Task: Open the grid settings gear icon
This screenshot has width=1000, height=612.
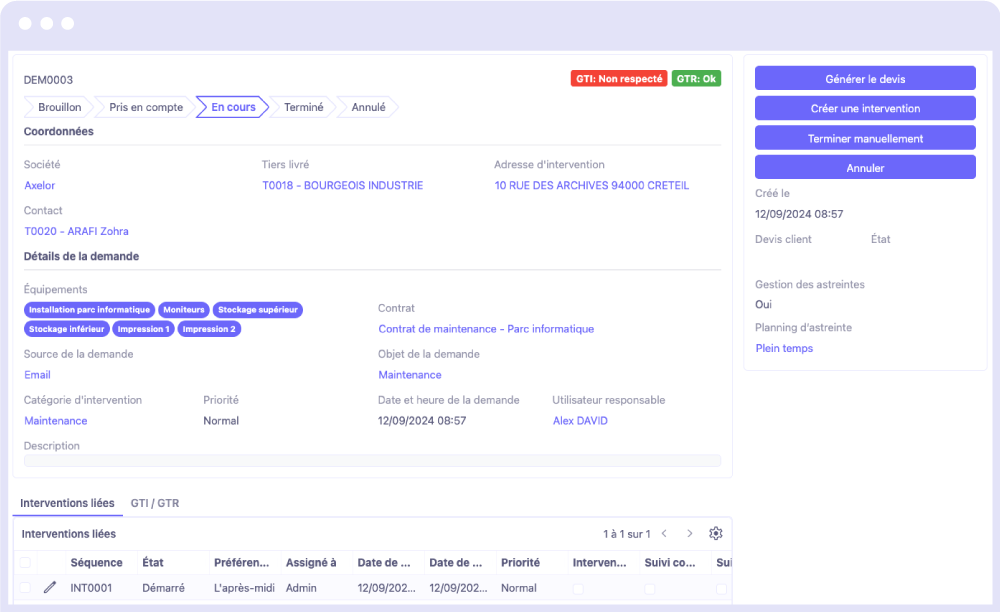Action: click(x=715, y=534)
